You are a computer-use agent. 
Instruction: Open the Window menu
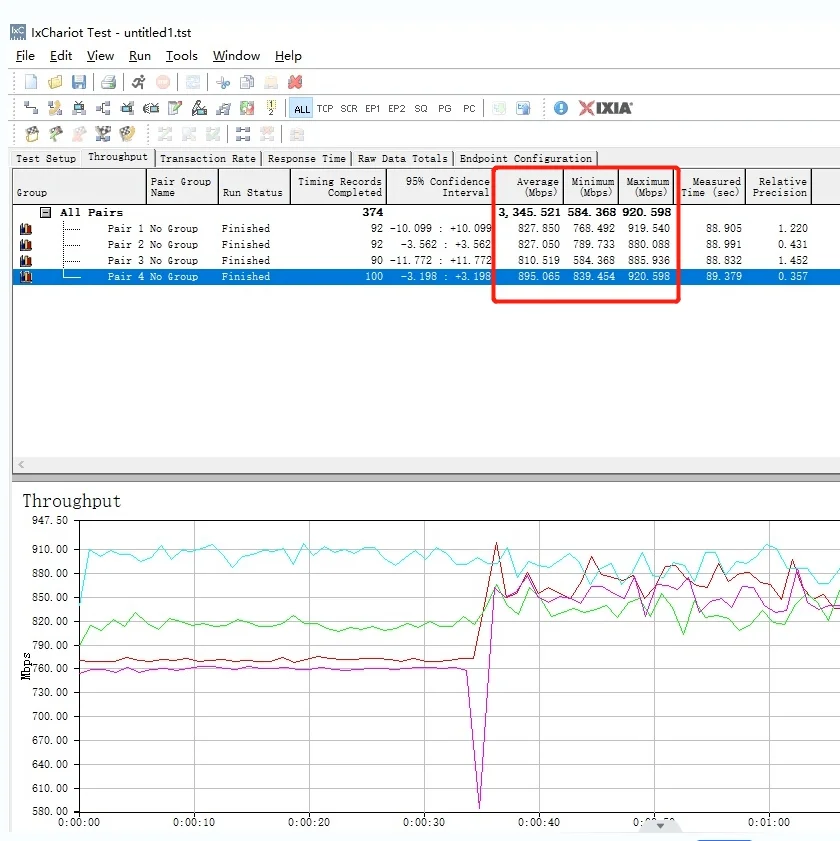[236, 56]
